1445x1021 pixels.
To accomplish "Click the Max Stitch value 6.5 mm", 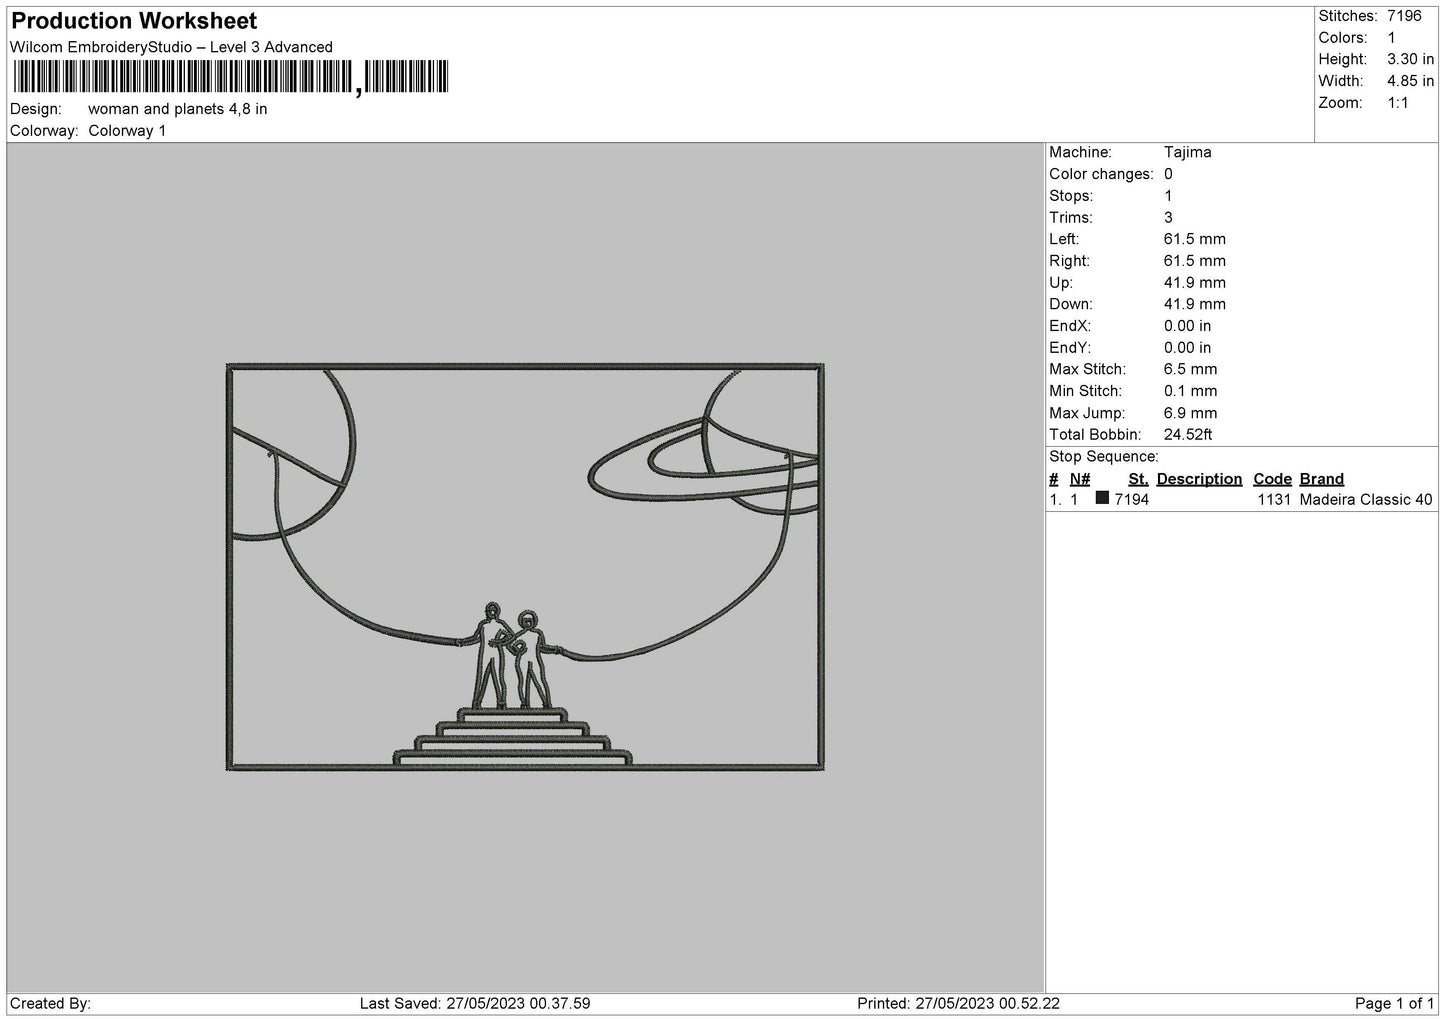I will [1190, 370].
